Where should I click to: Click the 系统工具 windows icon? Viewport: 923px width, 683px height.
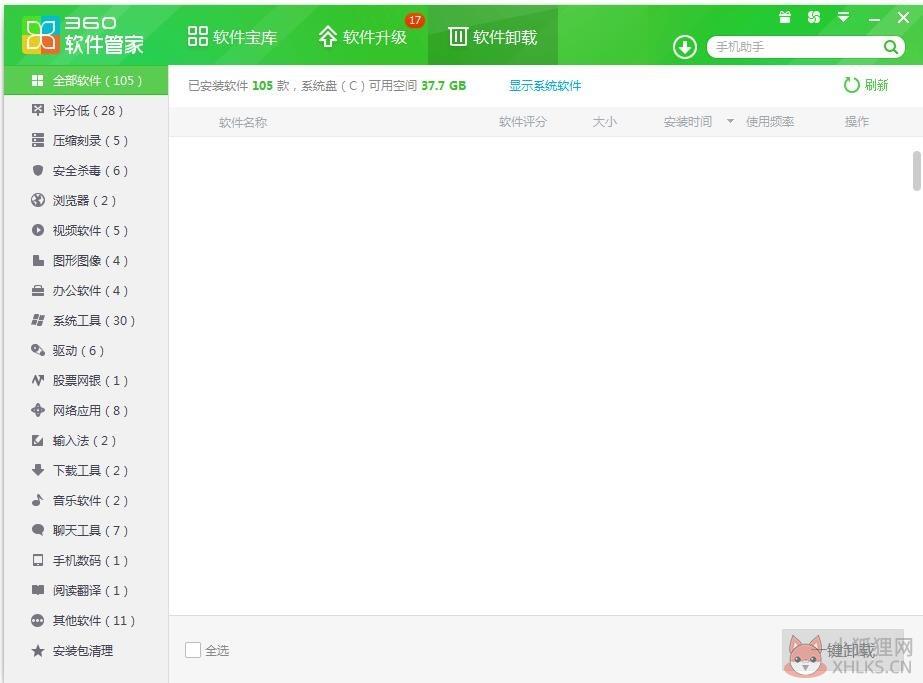point(38,320)
